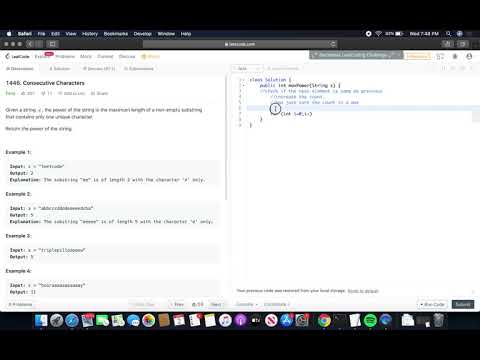Go to the Next problem
This screenshot has height=360, width=480.
[x=216, y=304]
